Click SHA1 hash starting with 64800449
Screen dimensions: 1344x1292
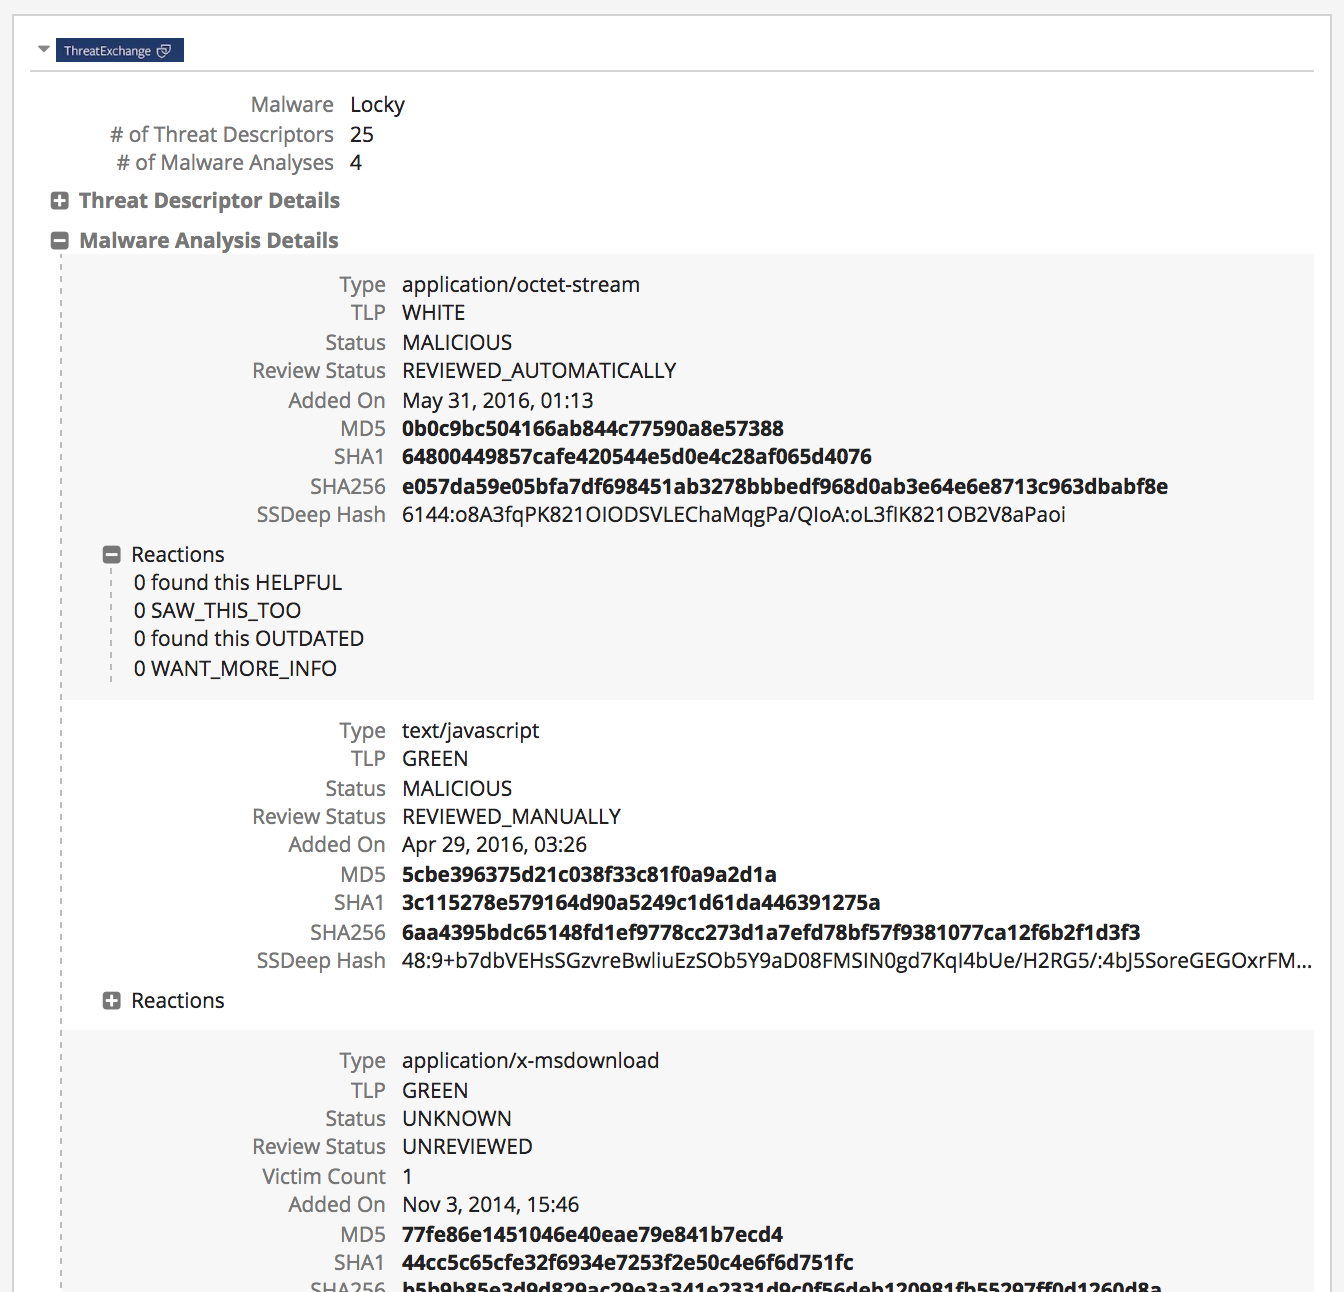636,457
